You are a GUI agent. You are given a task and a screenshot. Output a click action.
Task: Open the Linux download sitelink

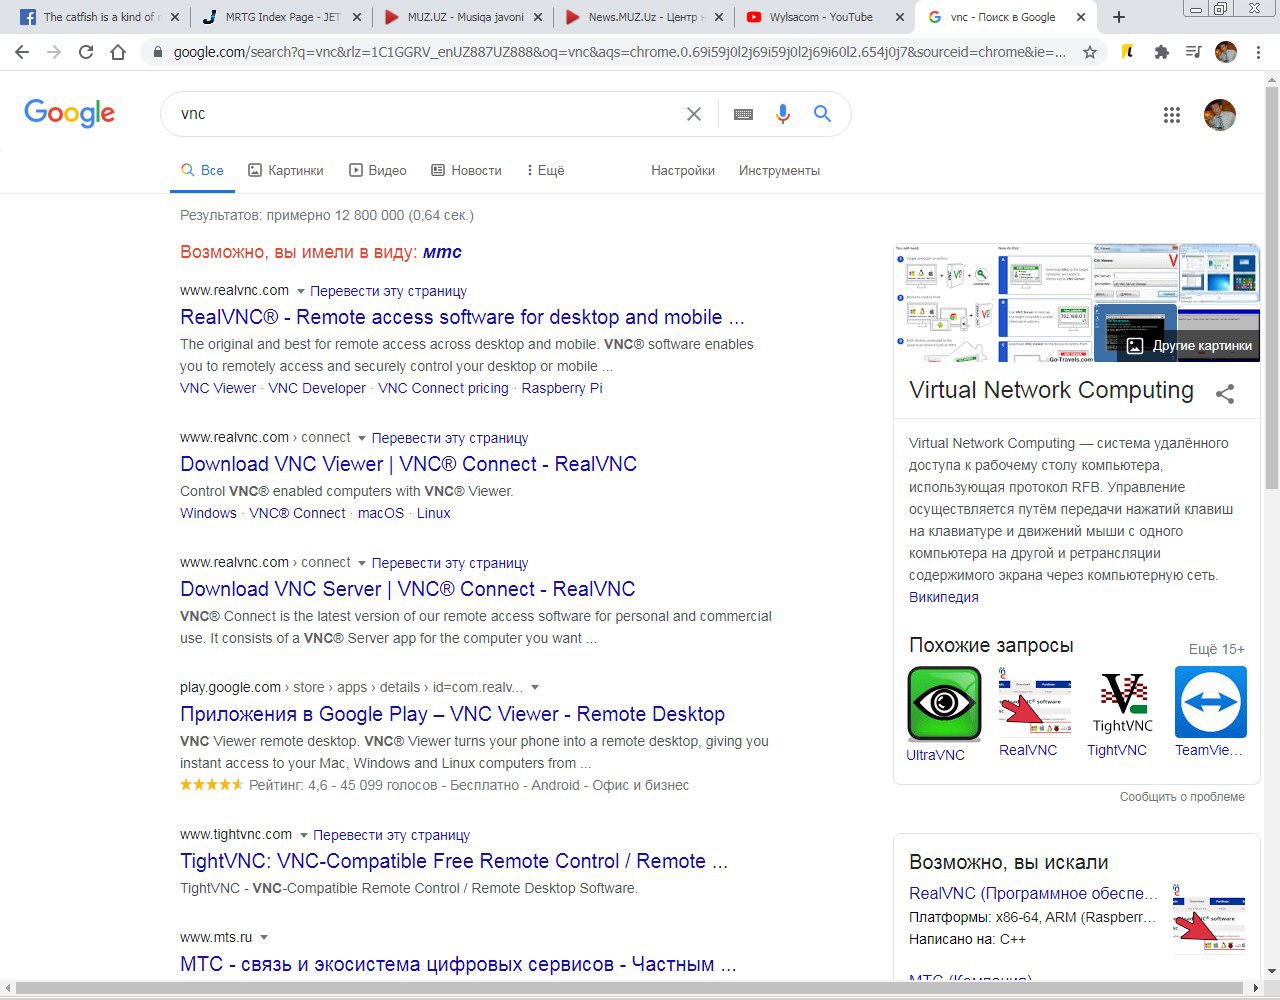tap(434, 513)
